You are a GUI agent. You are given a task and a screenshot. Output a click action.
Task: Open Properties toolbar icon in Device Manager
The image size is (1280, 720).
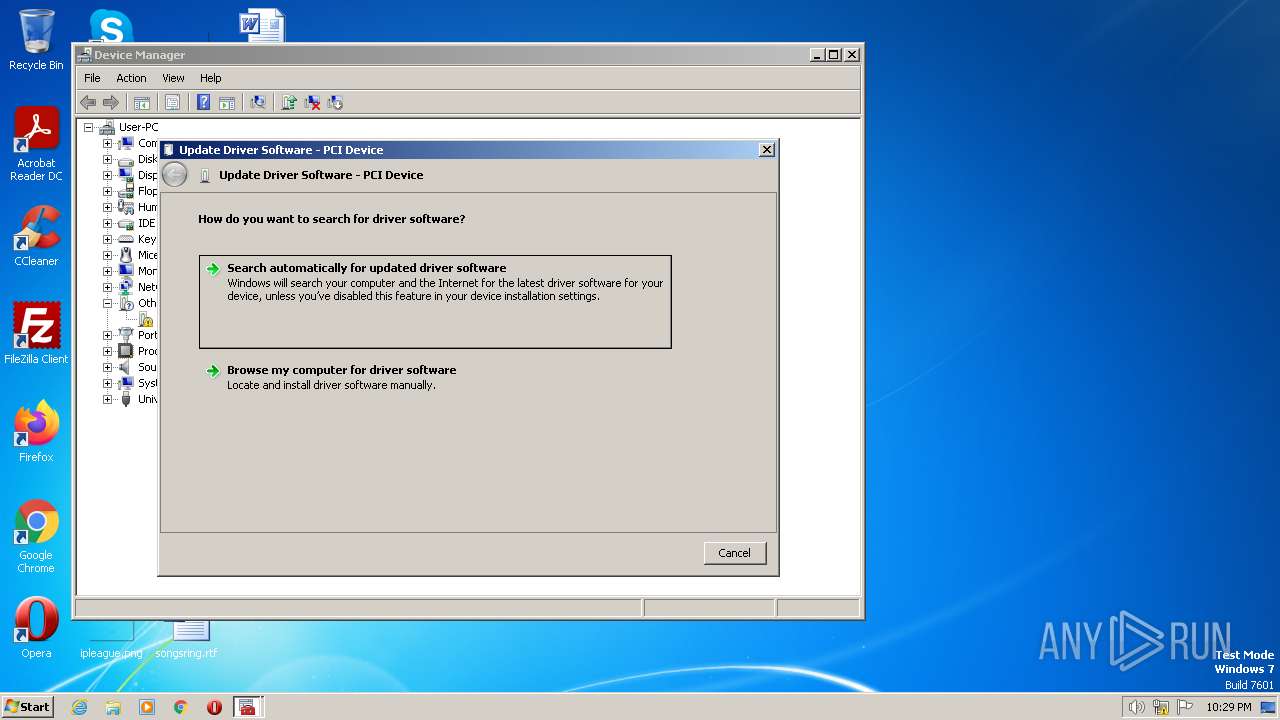coord(172,102)
